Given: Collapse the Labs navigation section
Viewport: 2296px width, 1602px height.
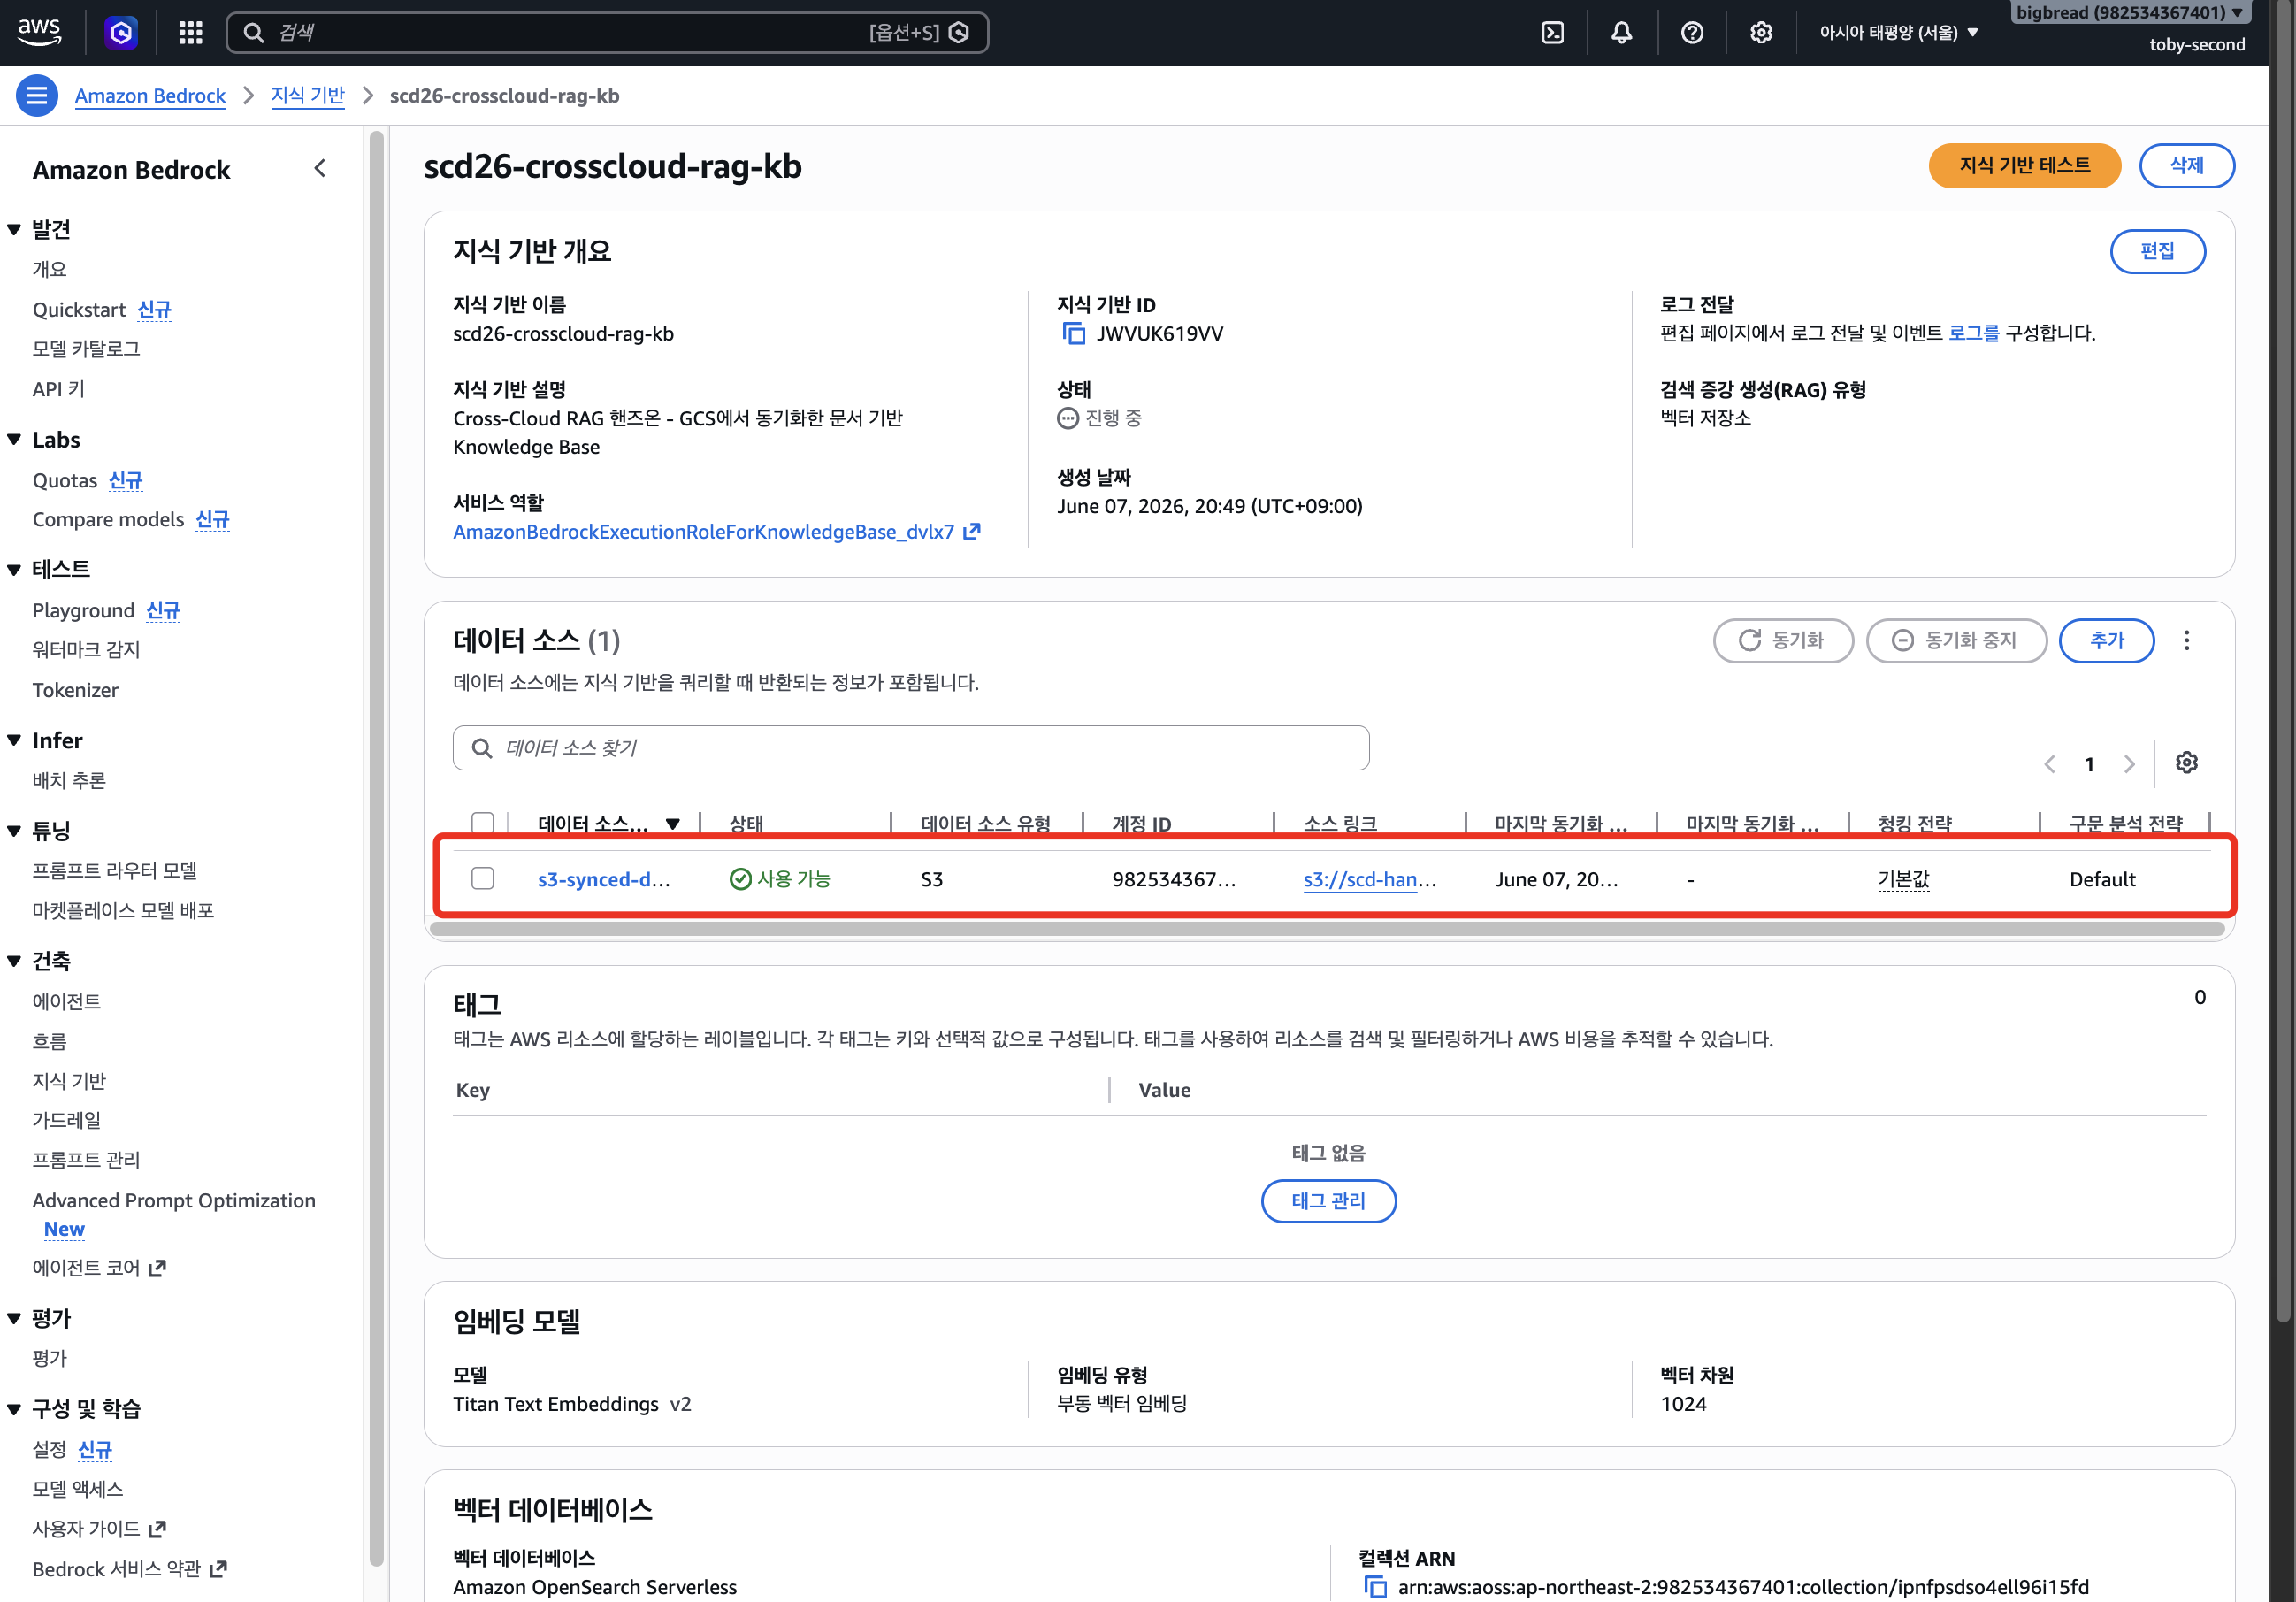Looking at the screenshot, I should [x=14, y=440].
